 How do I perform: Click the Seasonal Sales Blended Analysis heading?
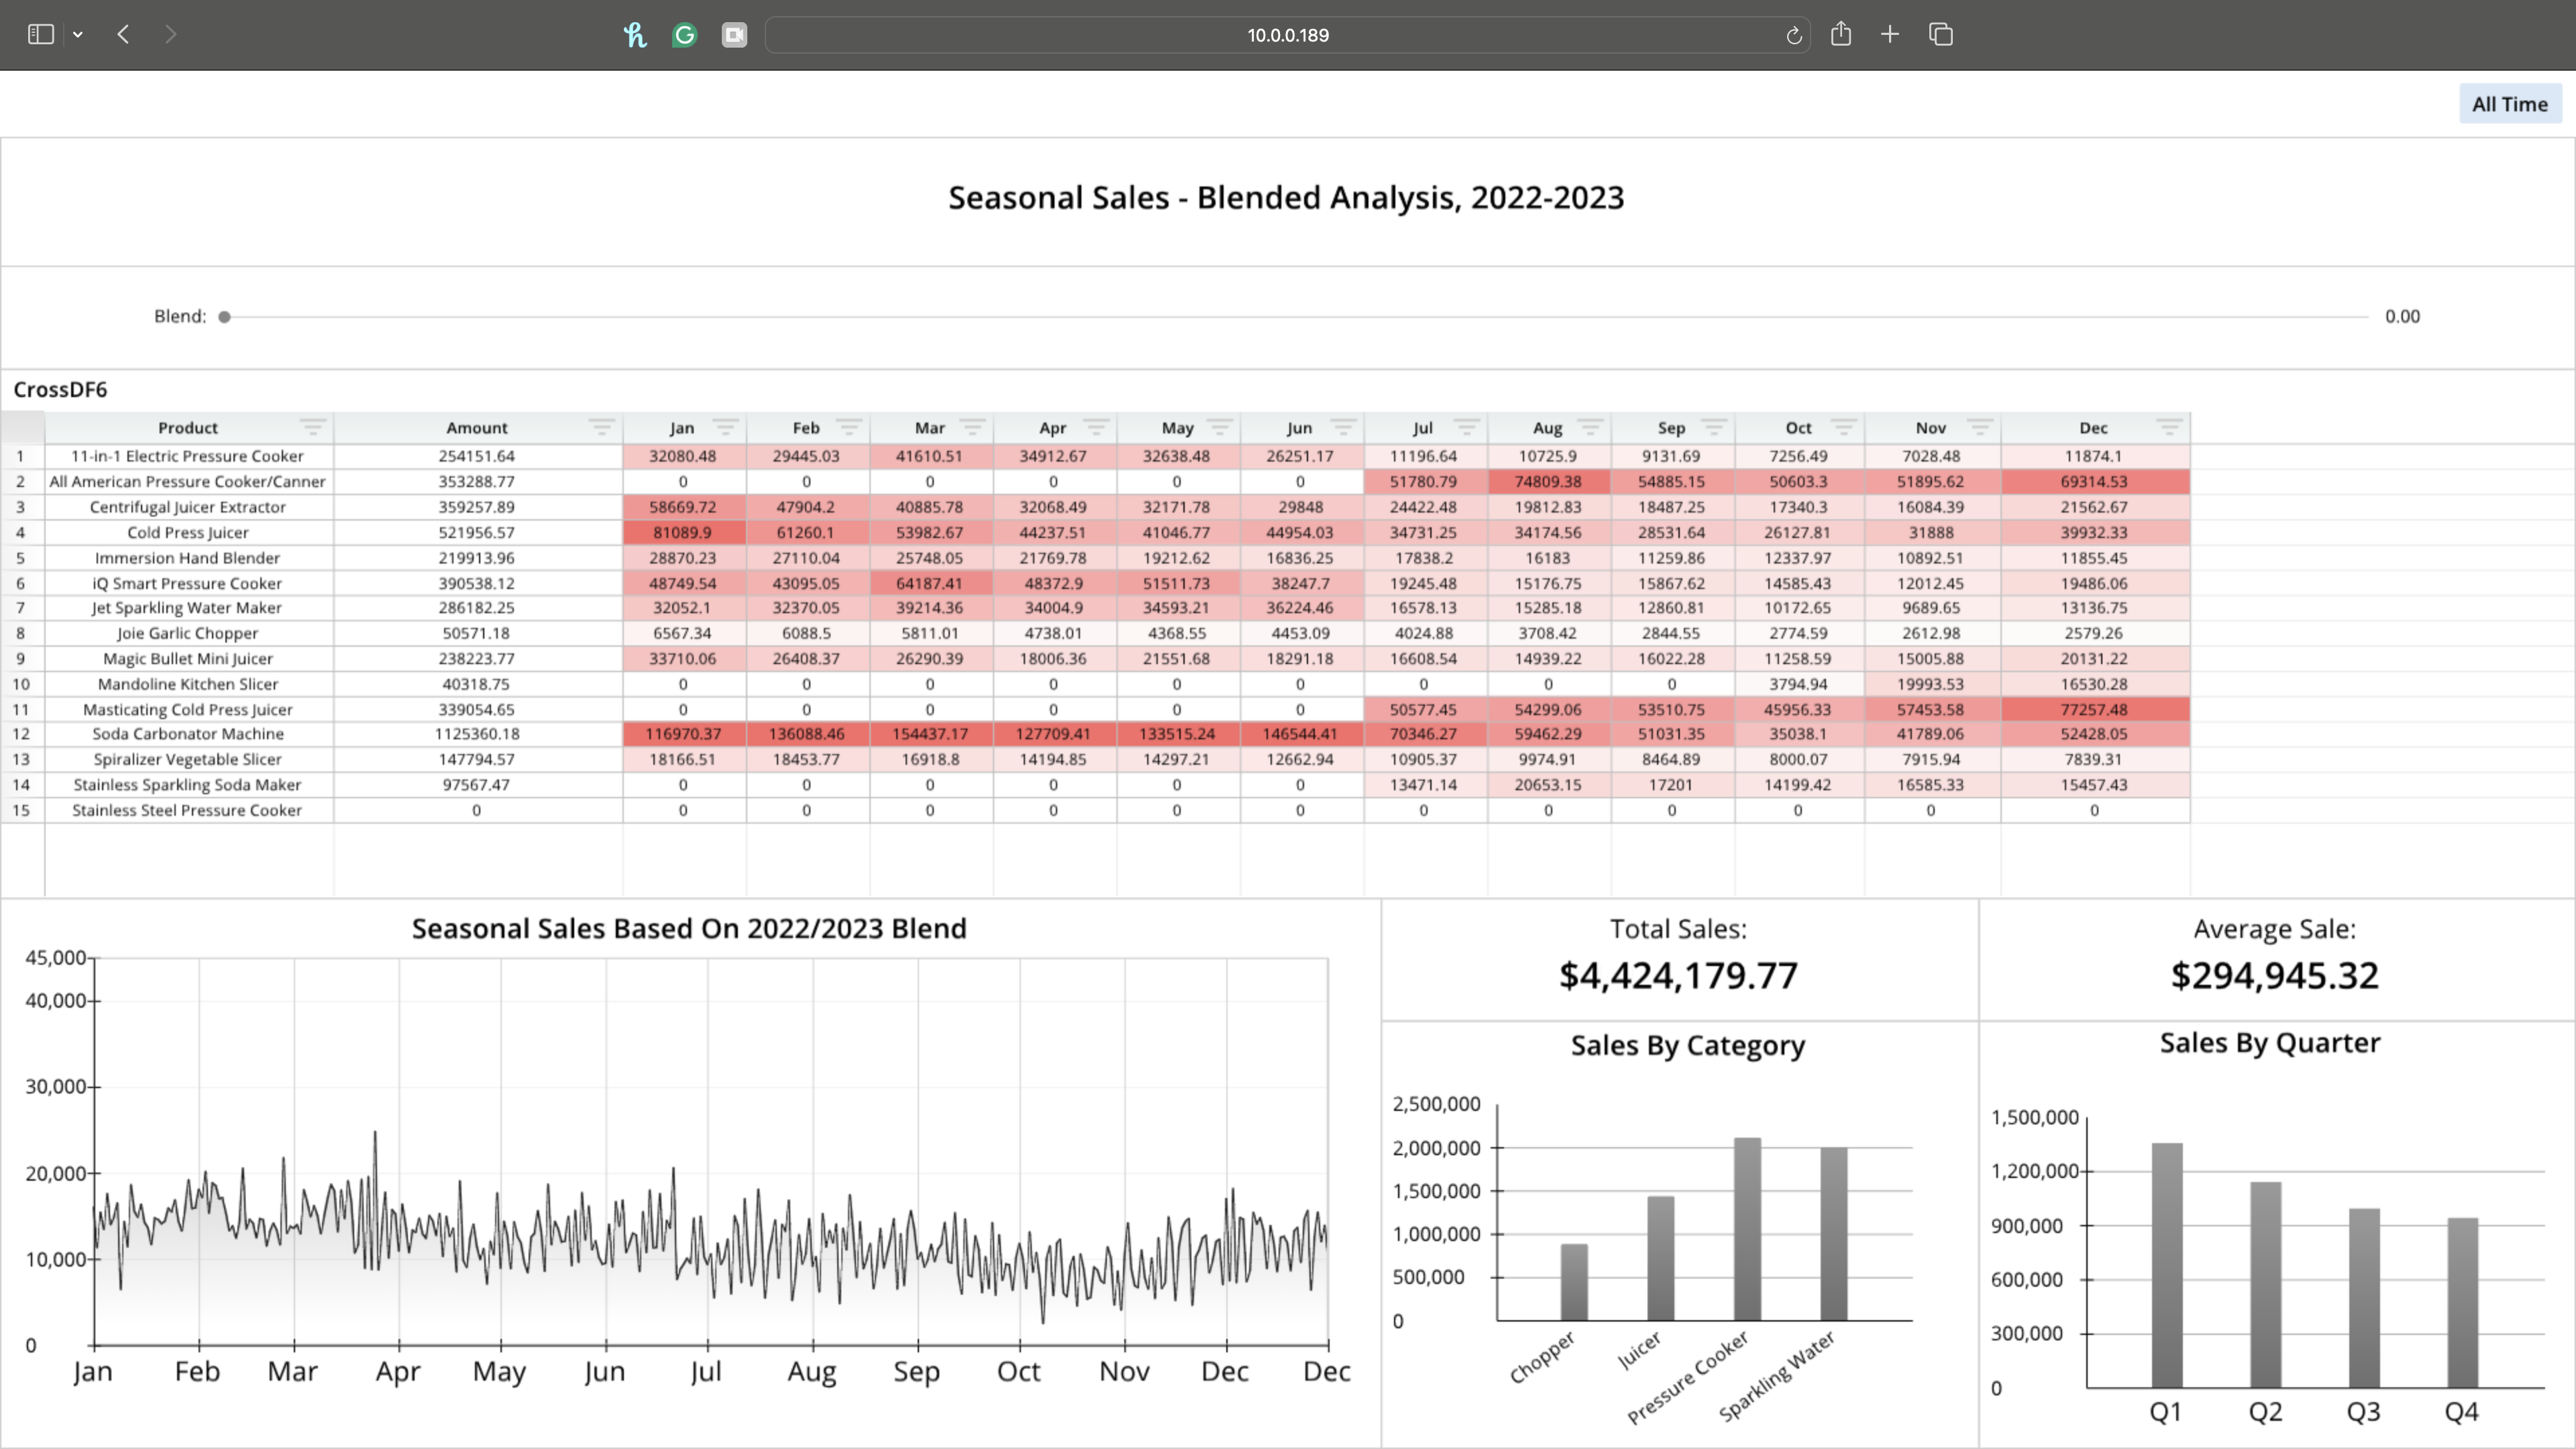1286,198
